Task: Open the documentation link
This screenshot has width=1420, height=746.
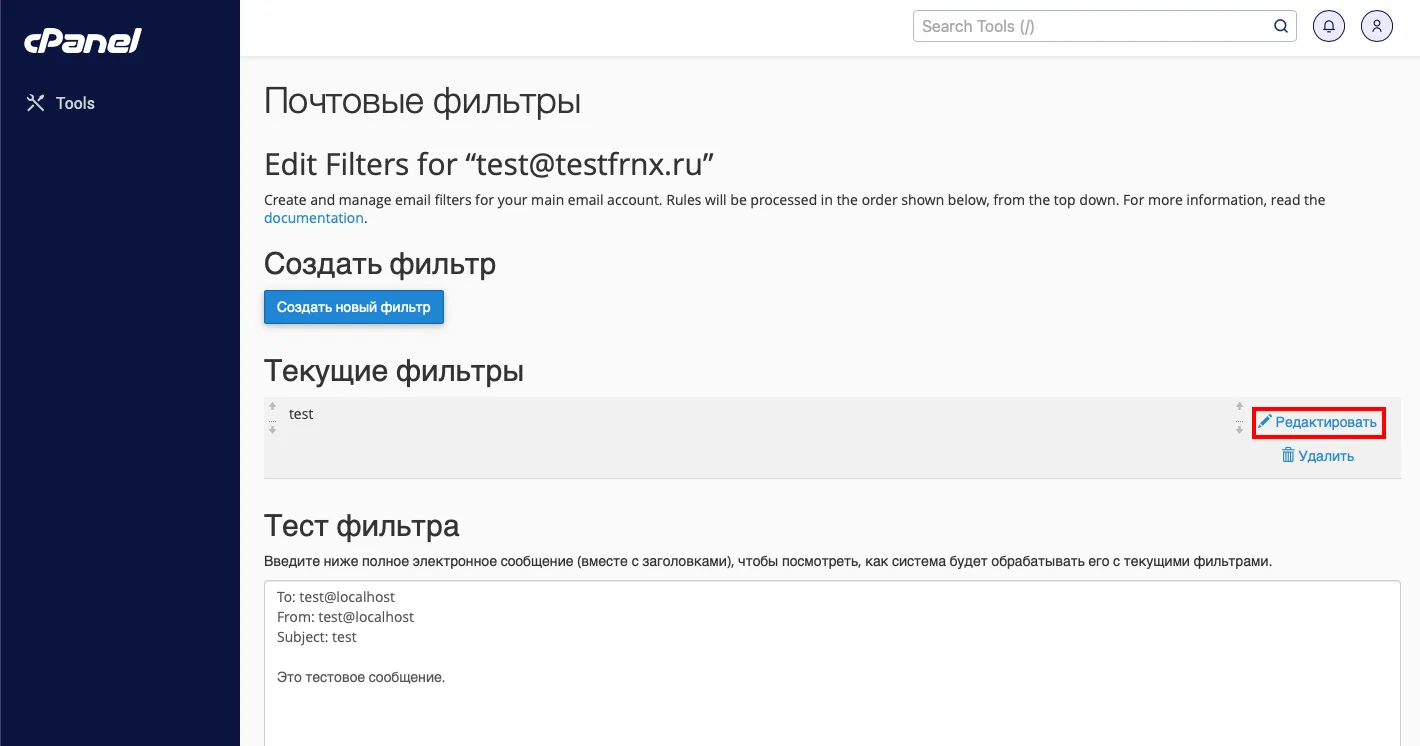Action: click(314, 218)
